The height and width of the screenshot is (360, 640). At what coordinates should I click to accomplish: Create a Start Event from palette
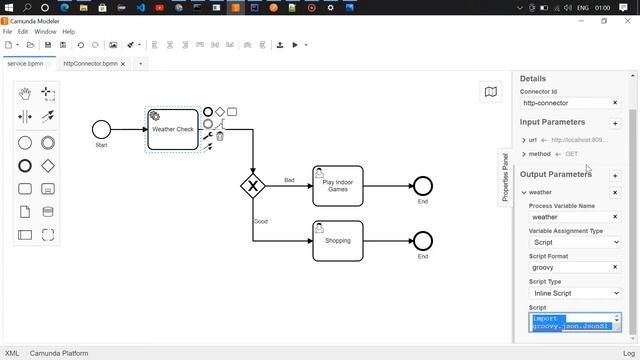(25, 143)
